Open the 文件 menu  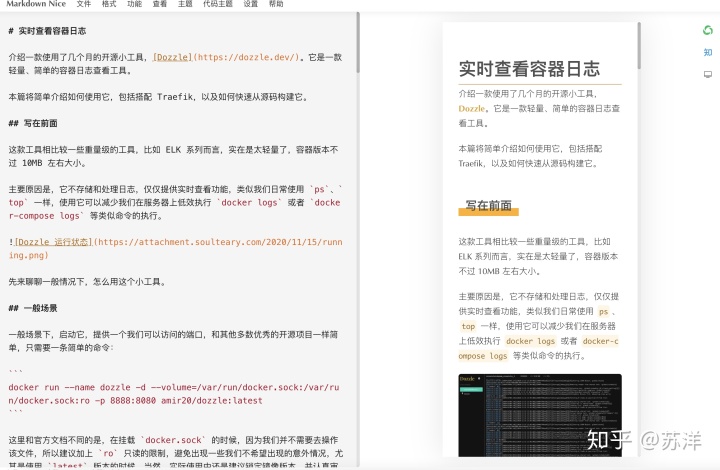(84, 4)
